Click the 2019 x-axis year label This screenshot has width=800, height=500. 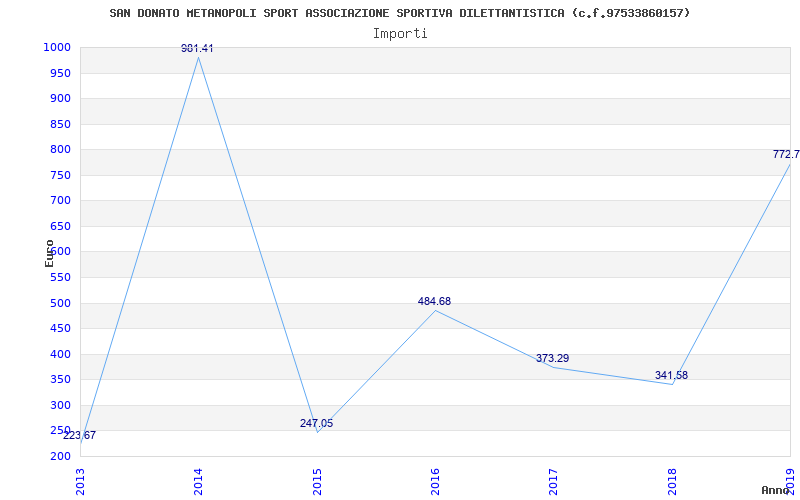click(x=790, y=481)
